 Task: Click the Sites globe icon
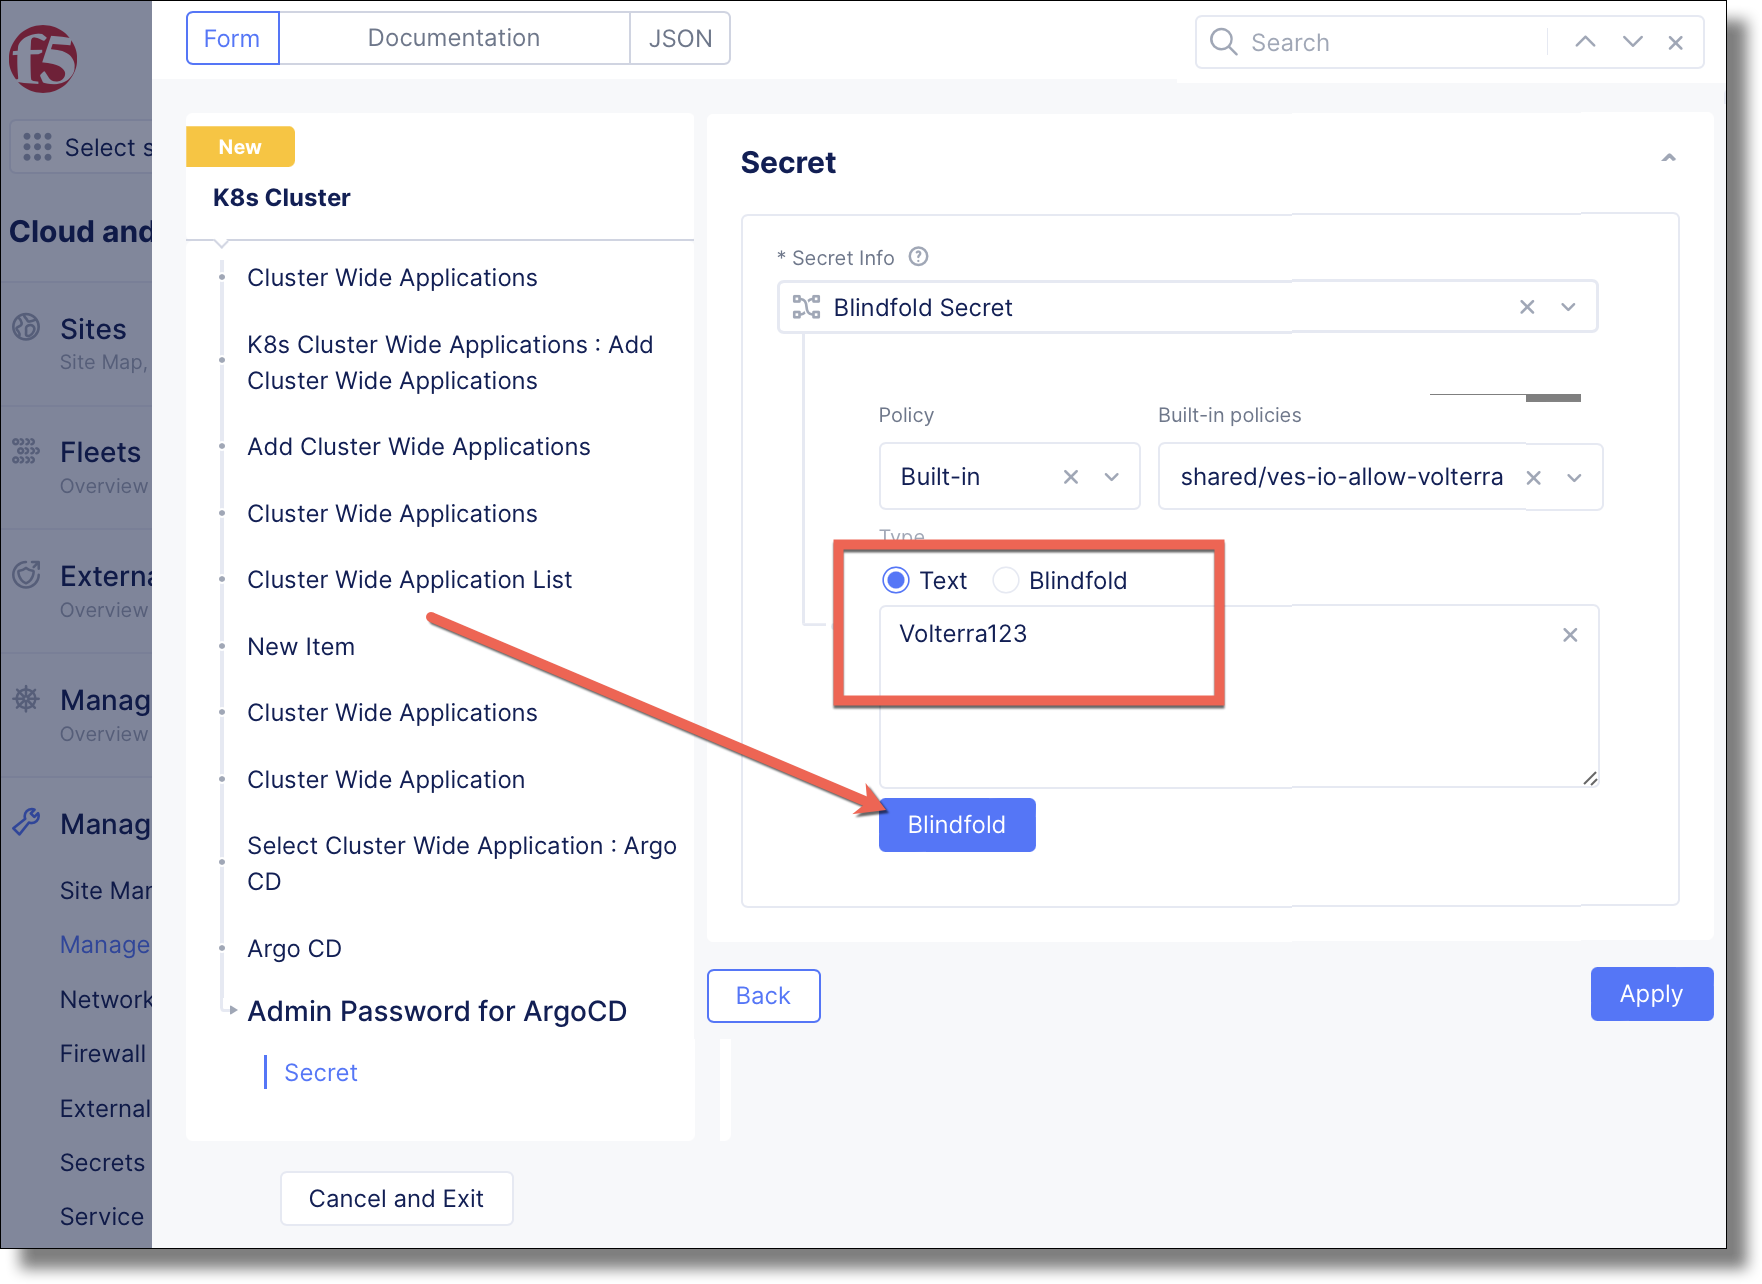pos(26,327)
